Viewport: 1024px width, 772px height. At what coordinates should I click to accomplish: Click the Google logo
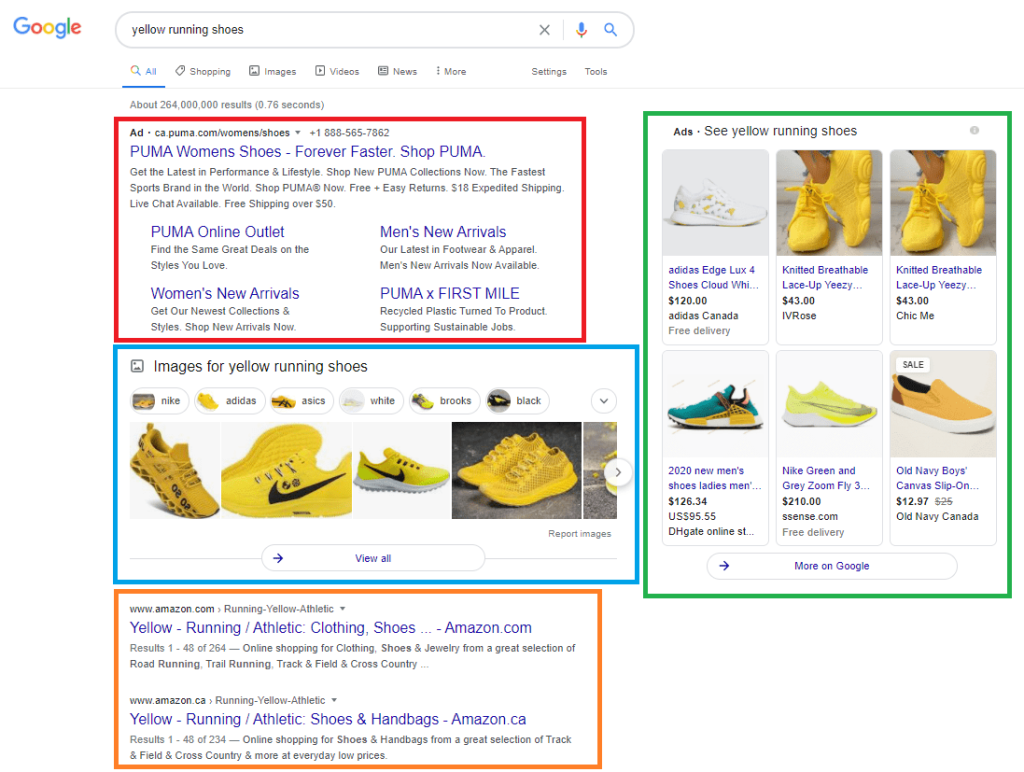pyautogui.click(x=46, y=28)
